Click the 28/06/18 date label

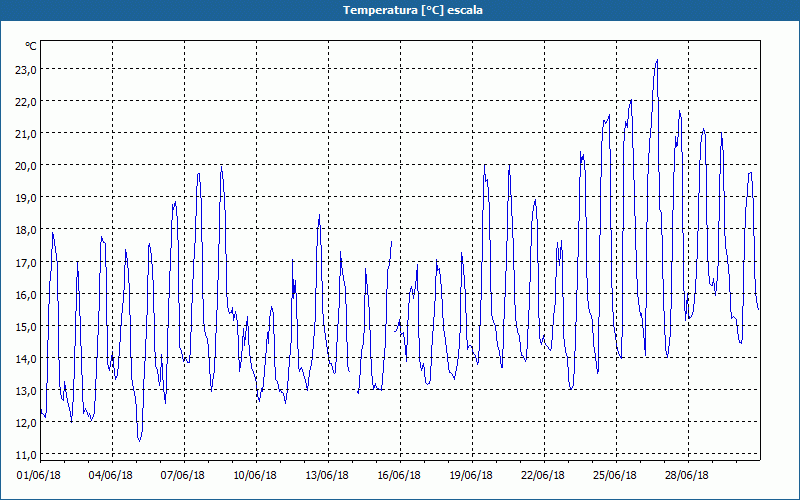tap(687, 476)
